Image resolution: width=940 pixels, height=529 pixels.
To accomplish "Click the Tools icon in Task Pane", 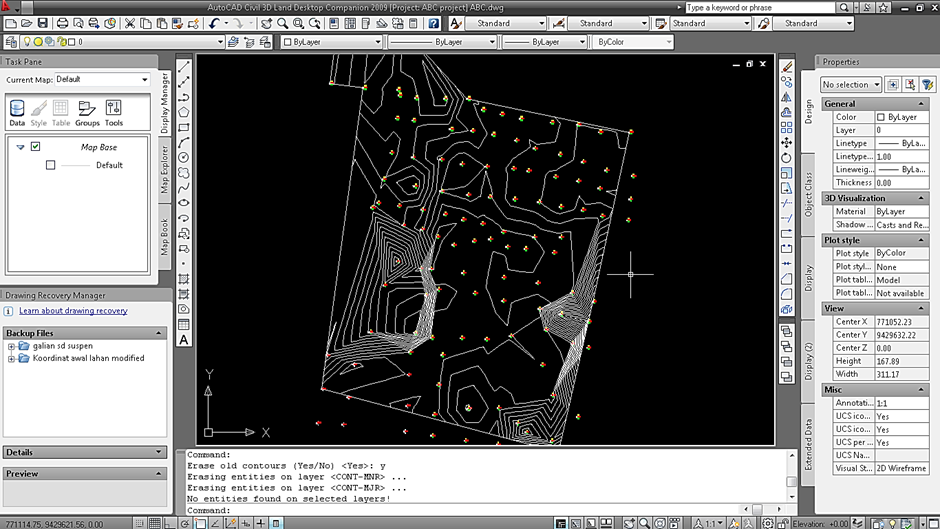I will pyautogui.click(x=113, y=113).
